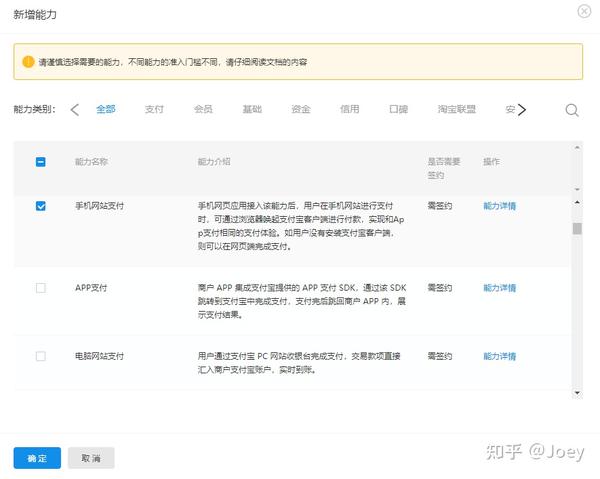Click the 能力类别 label
Viewport: 600px width, 479px height.
pos(35,109)
